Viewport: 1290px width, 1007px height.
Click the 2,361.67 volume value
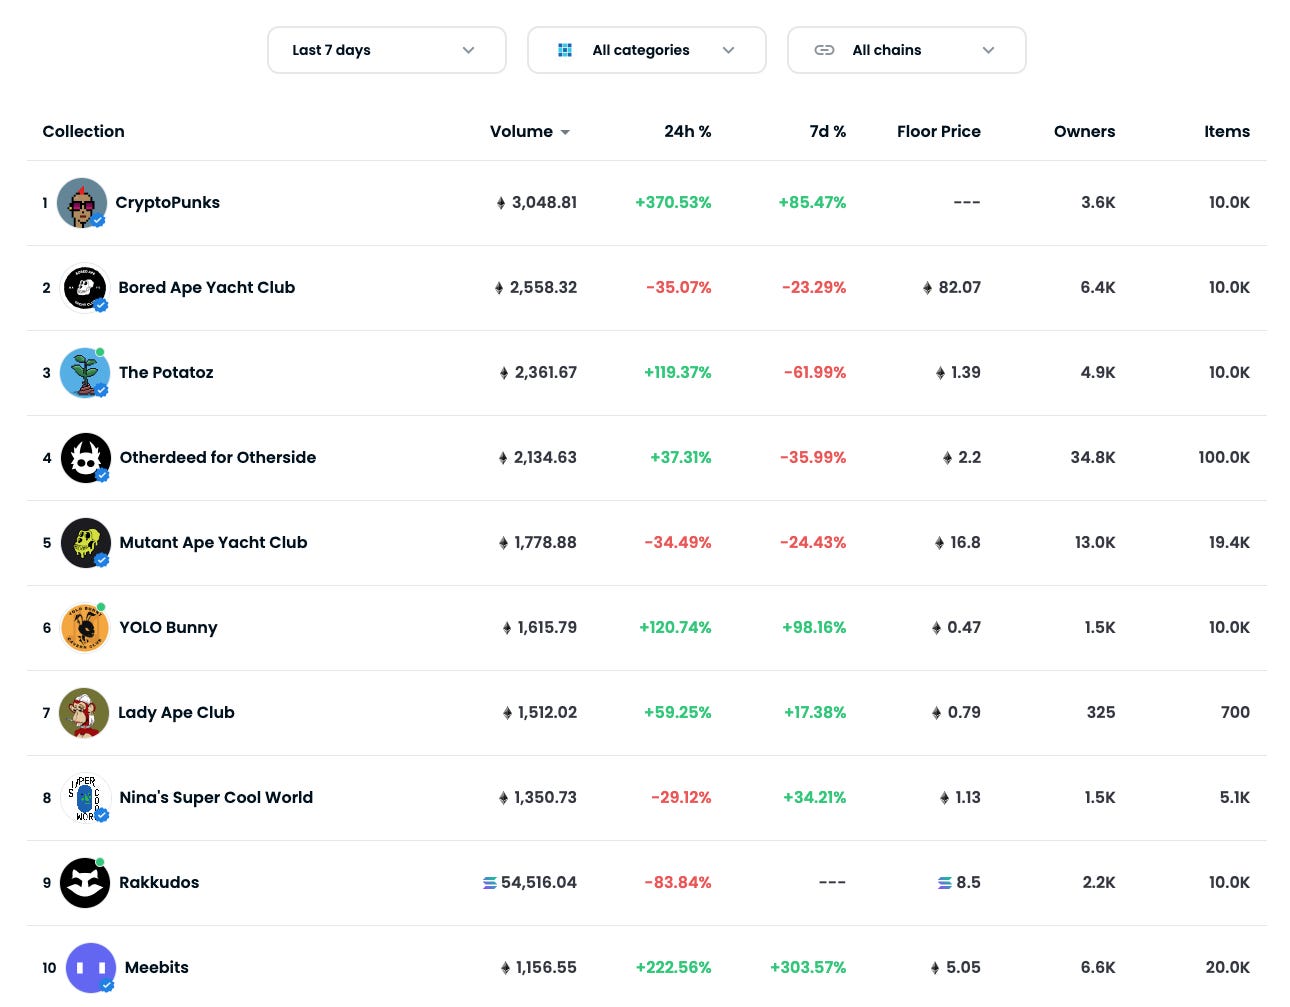point(546,372)
